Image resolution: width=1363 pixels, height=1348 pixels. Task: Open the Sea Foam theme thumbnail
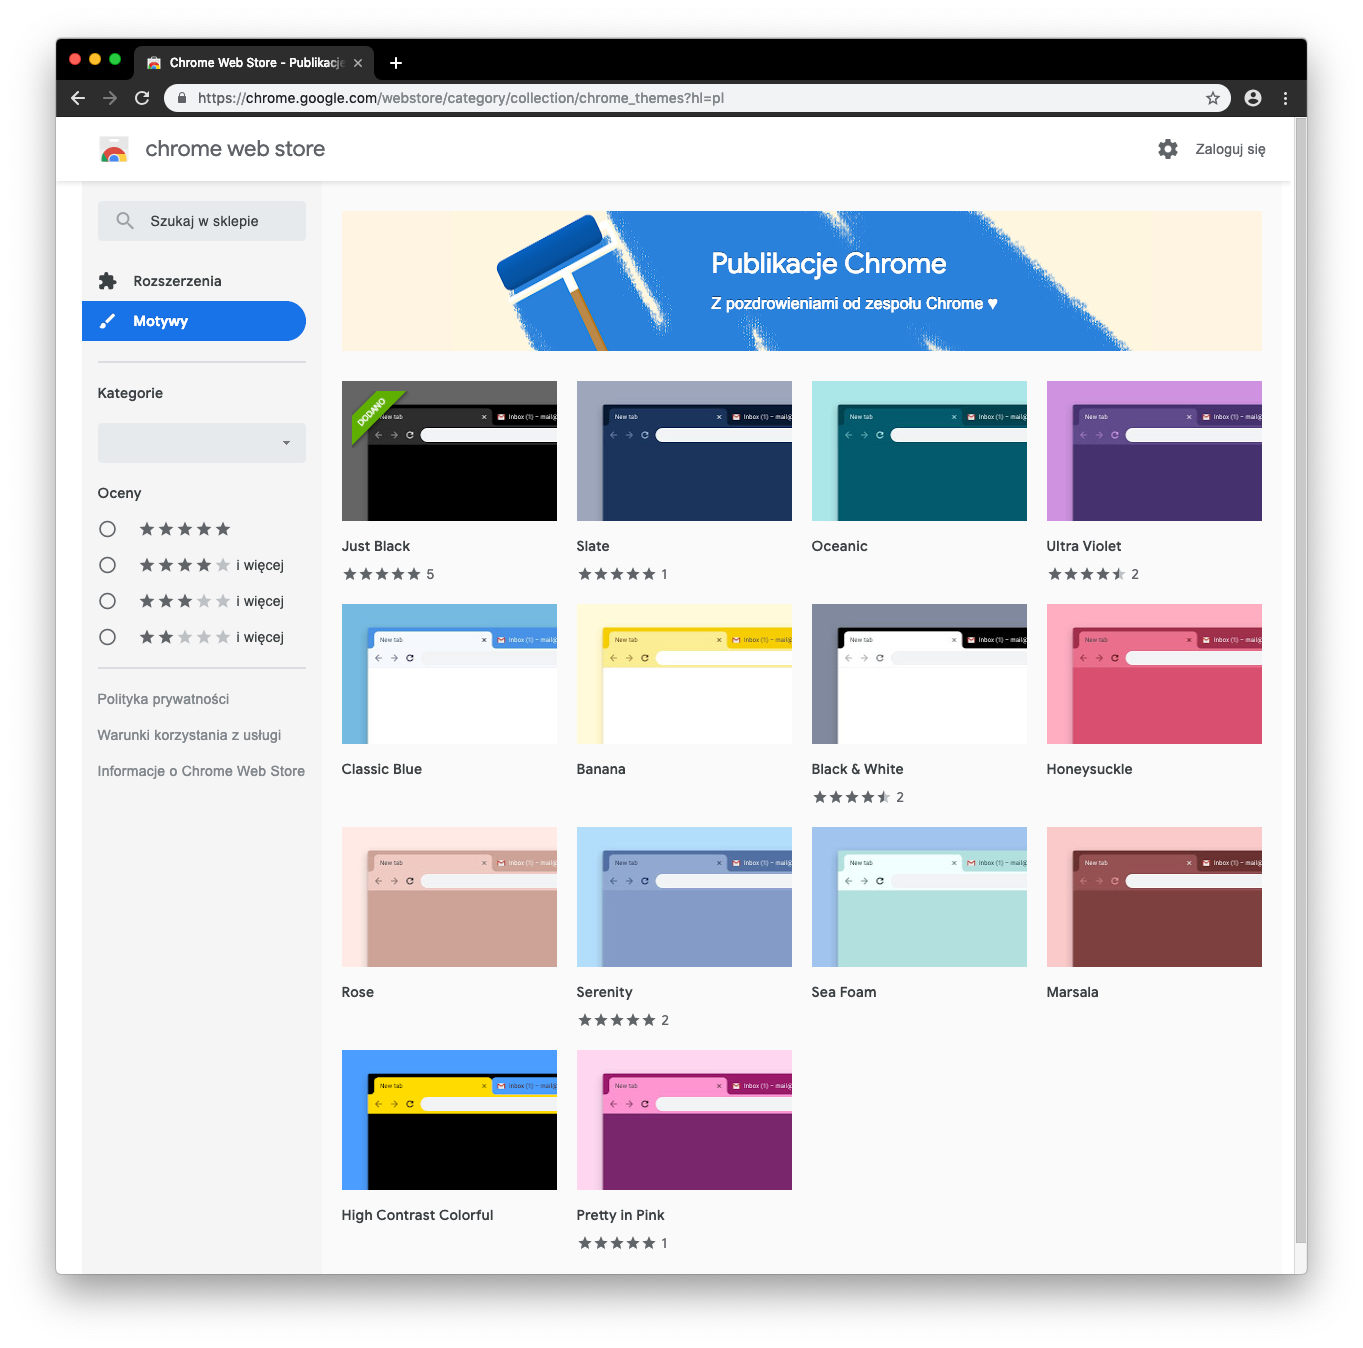(x=919, y=897)
